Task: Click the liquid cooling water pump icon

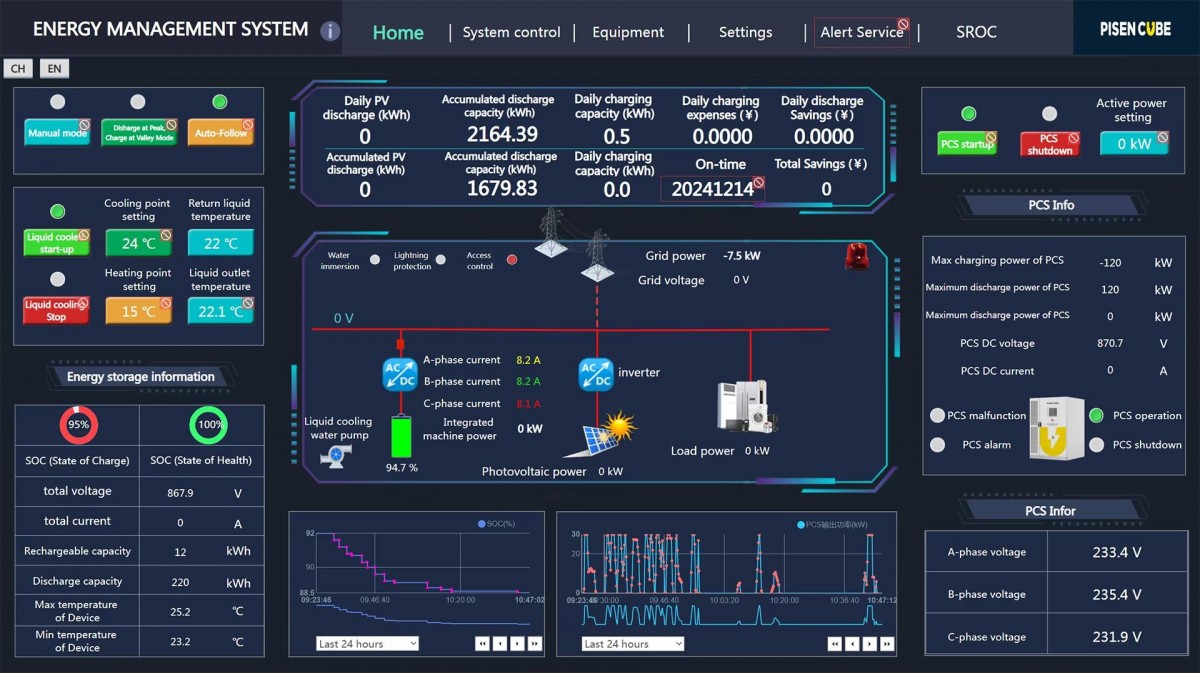Action: [336, 455]
